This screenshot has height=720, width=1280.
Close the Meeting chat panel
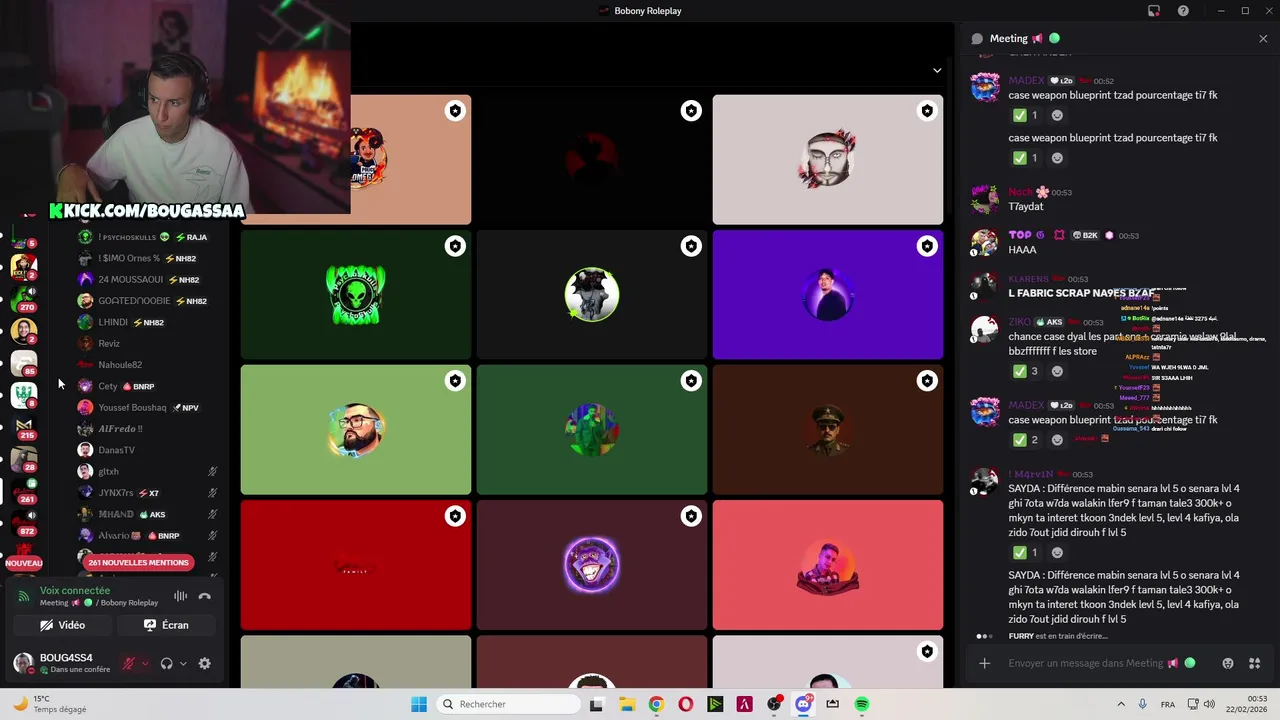[x=1263, y=39]
